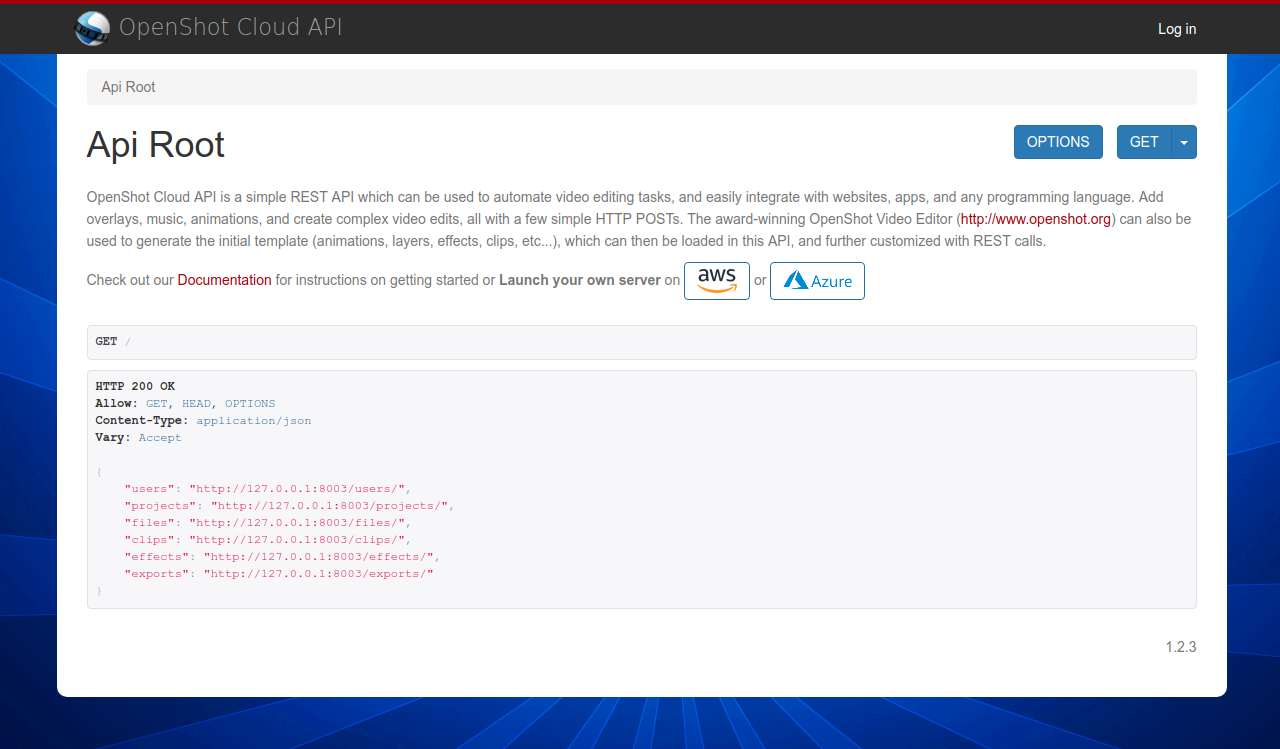Image resolution: width=1280 pixels, height=749 pixels.
Task: Open the Documentation link
Action: pyautogui.click(x=224, y=280)
